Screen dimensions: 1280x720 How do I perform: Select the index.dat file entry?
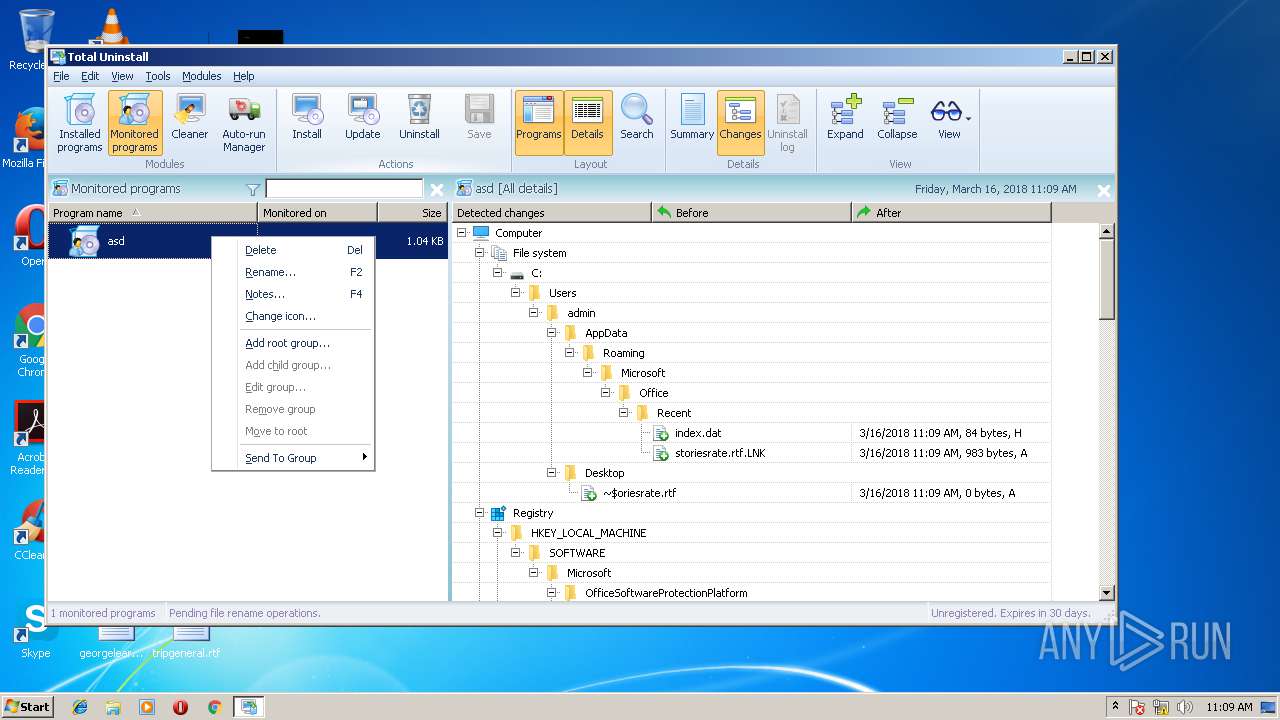[698, 433]
